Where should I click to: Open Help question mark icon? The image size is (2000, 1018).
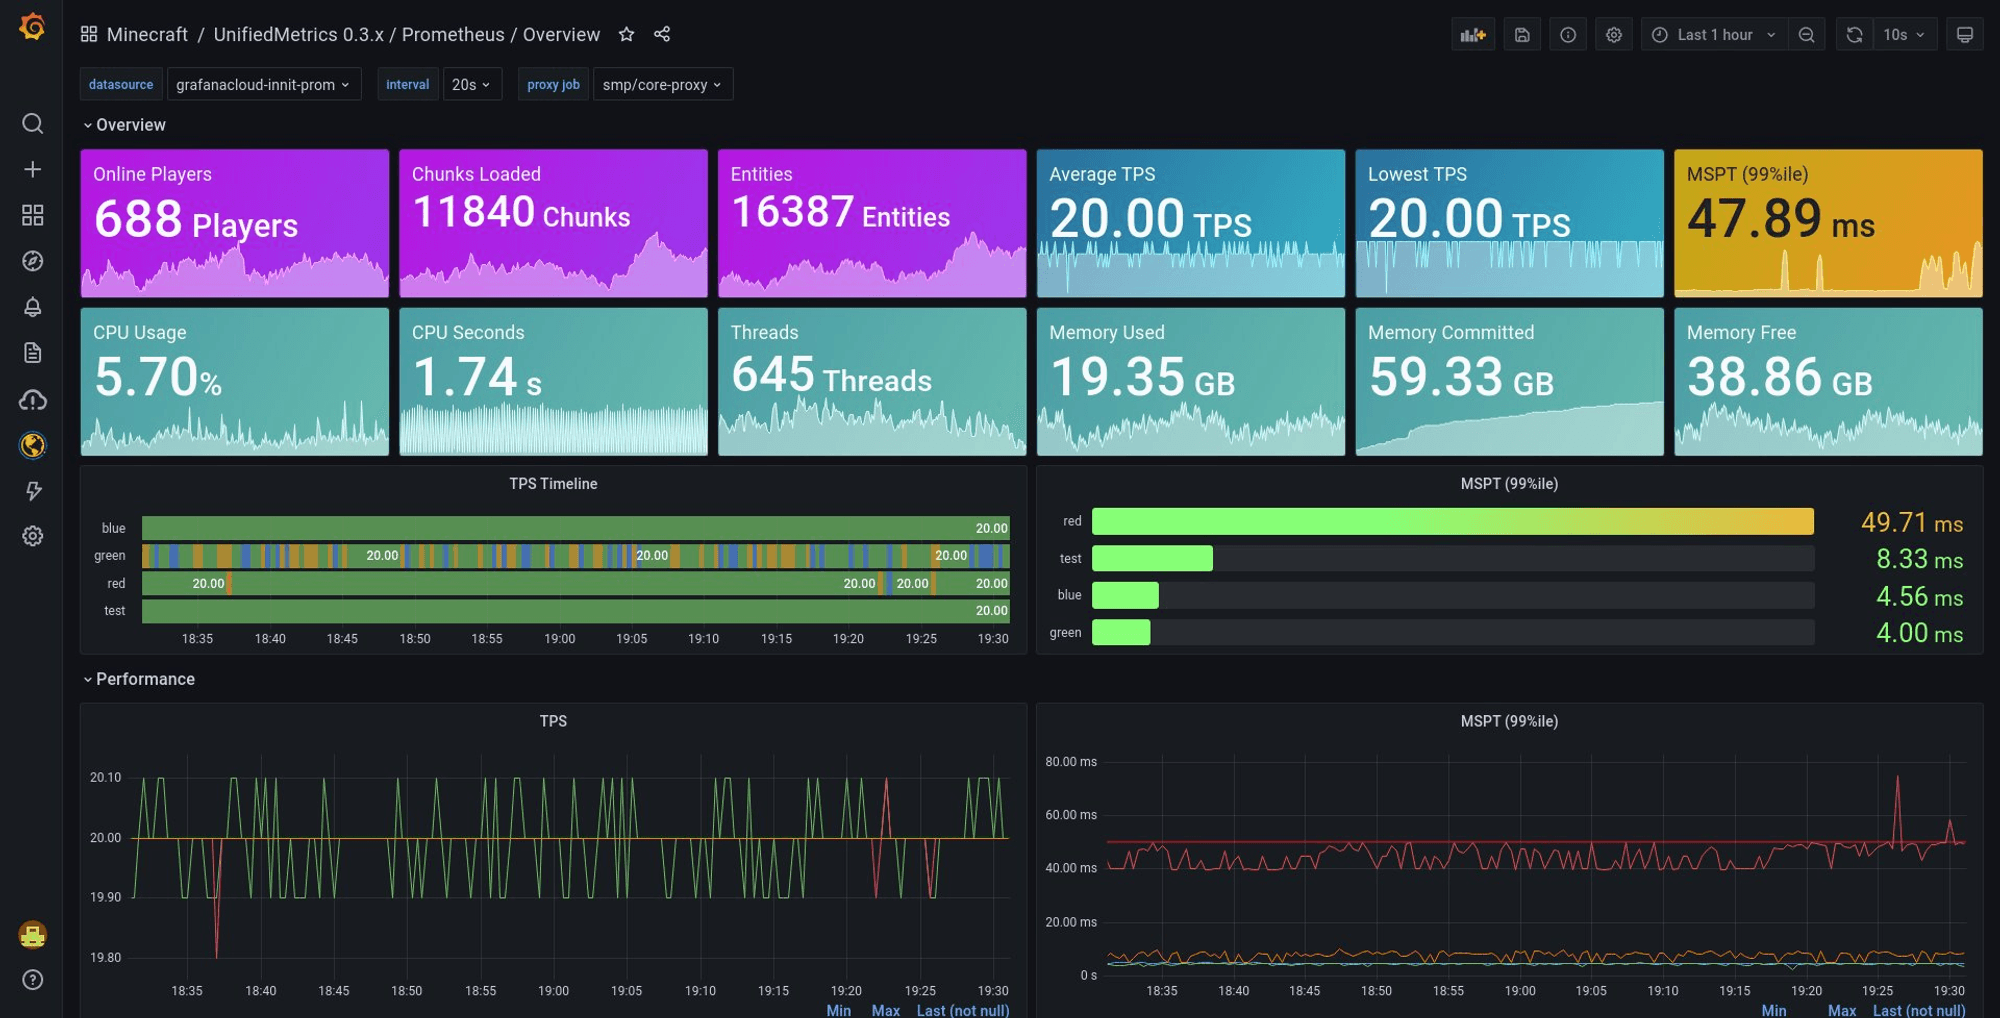pos(32,980)
